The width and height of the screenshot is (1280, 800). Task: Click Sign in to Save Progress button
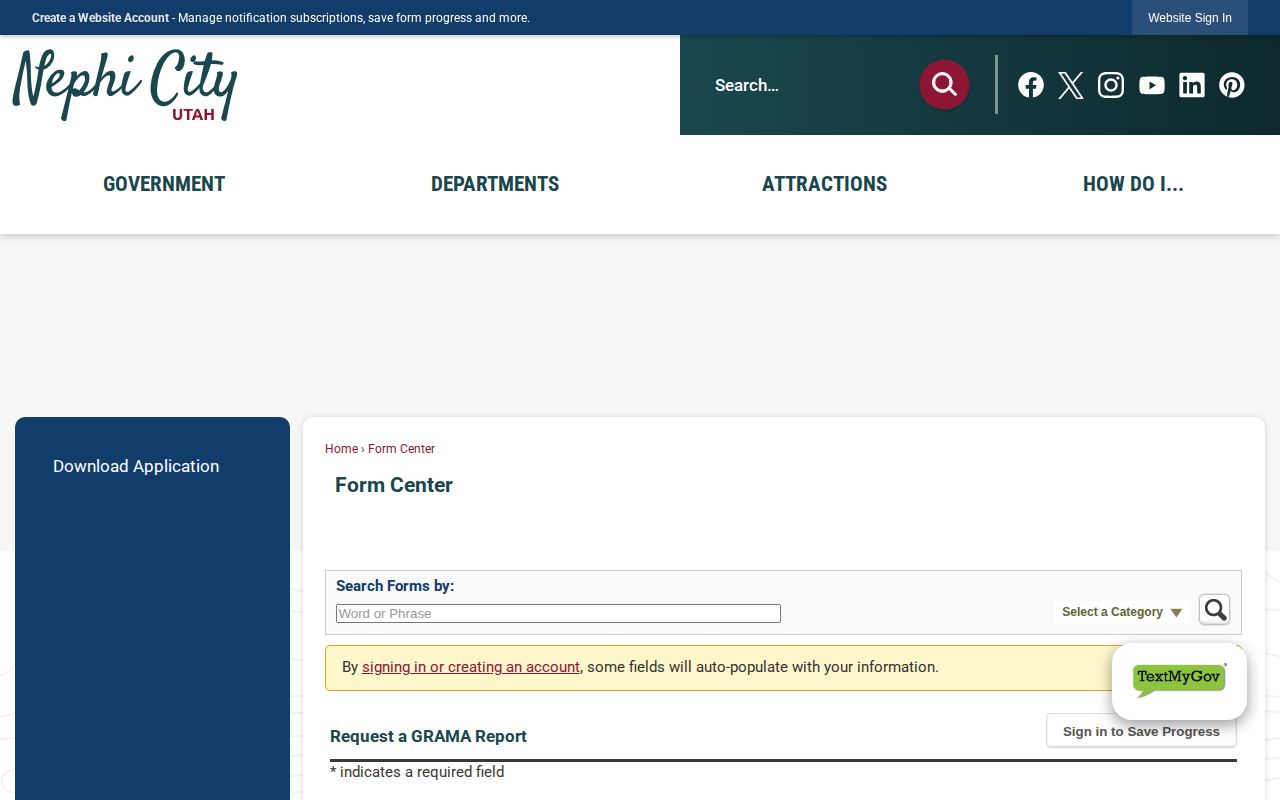tap(1141, 731)
